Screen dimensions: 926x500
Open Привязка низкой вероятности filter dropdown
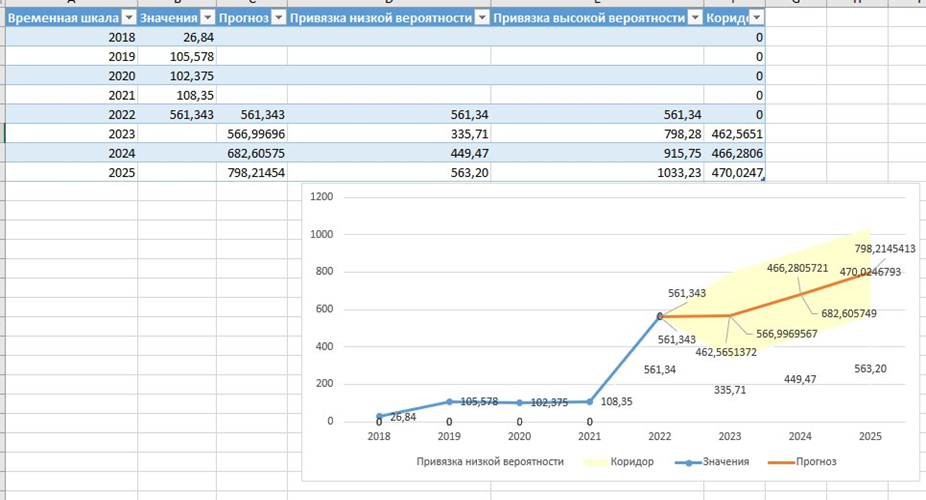(481, 19)
